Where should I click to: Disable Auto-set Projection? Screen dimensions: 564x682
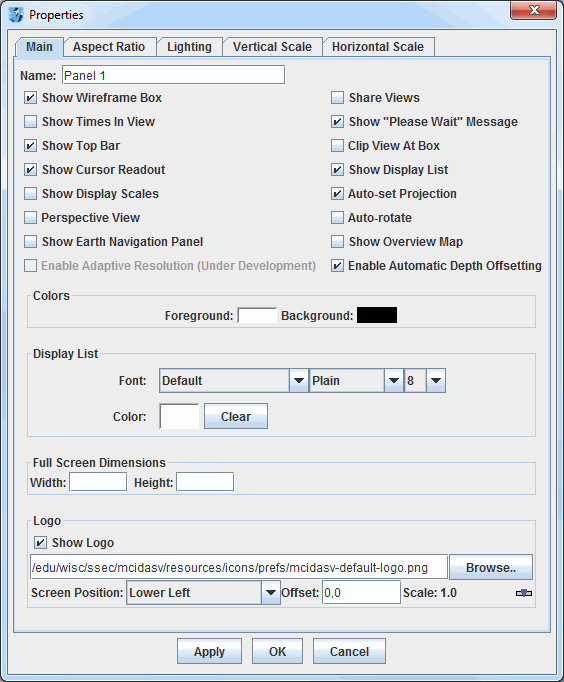[x=337, y=193]
